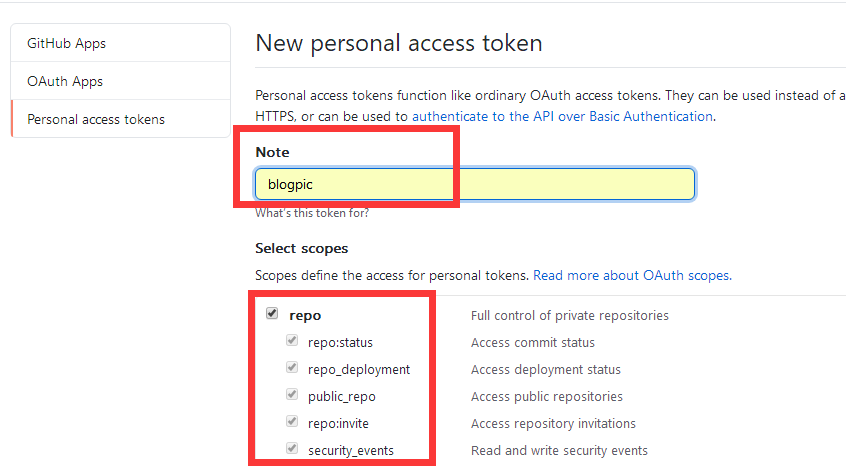
Task: Toggle the repo scope checkbox
Action: [272, 313]
